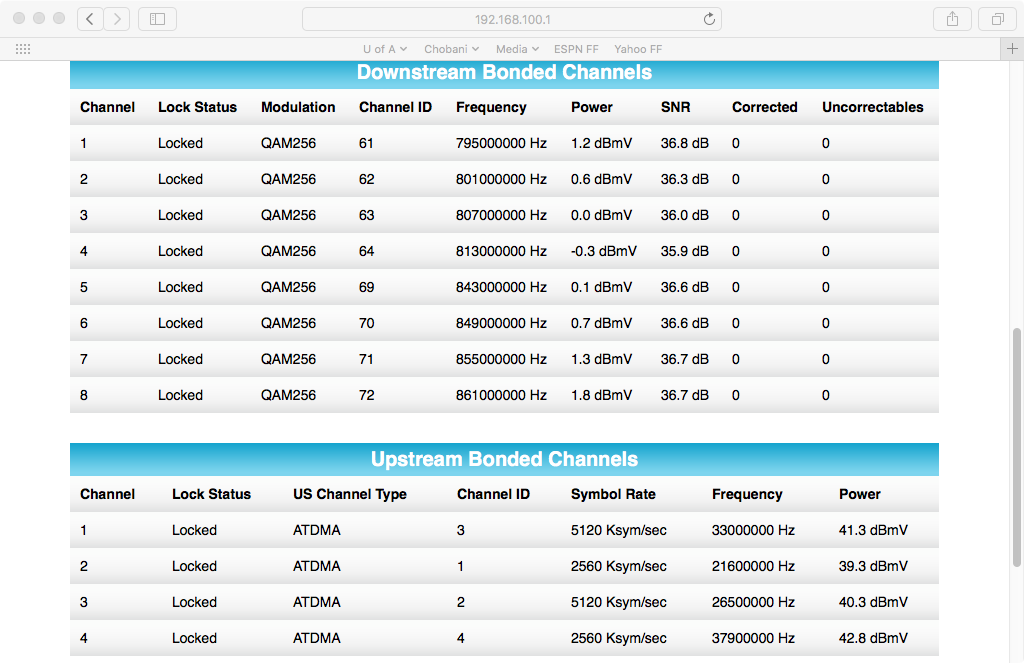Add a new tab with plus button
Image resolution: width=1024 pixels, height=663 pixels.
tap(1012, 49)
